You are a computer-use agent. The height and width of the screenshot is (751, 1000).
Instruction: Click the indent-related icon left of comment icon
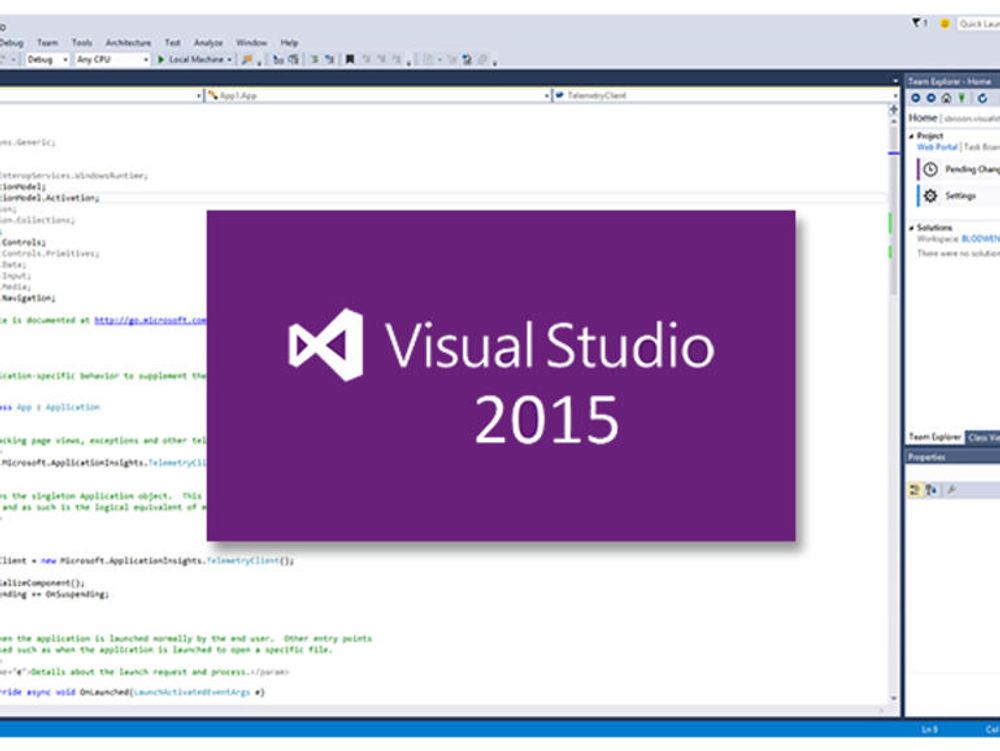tap(294, 59)
